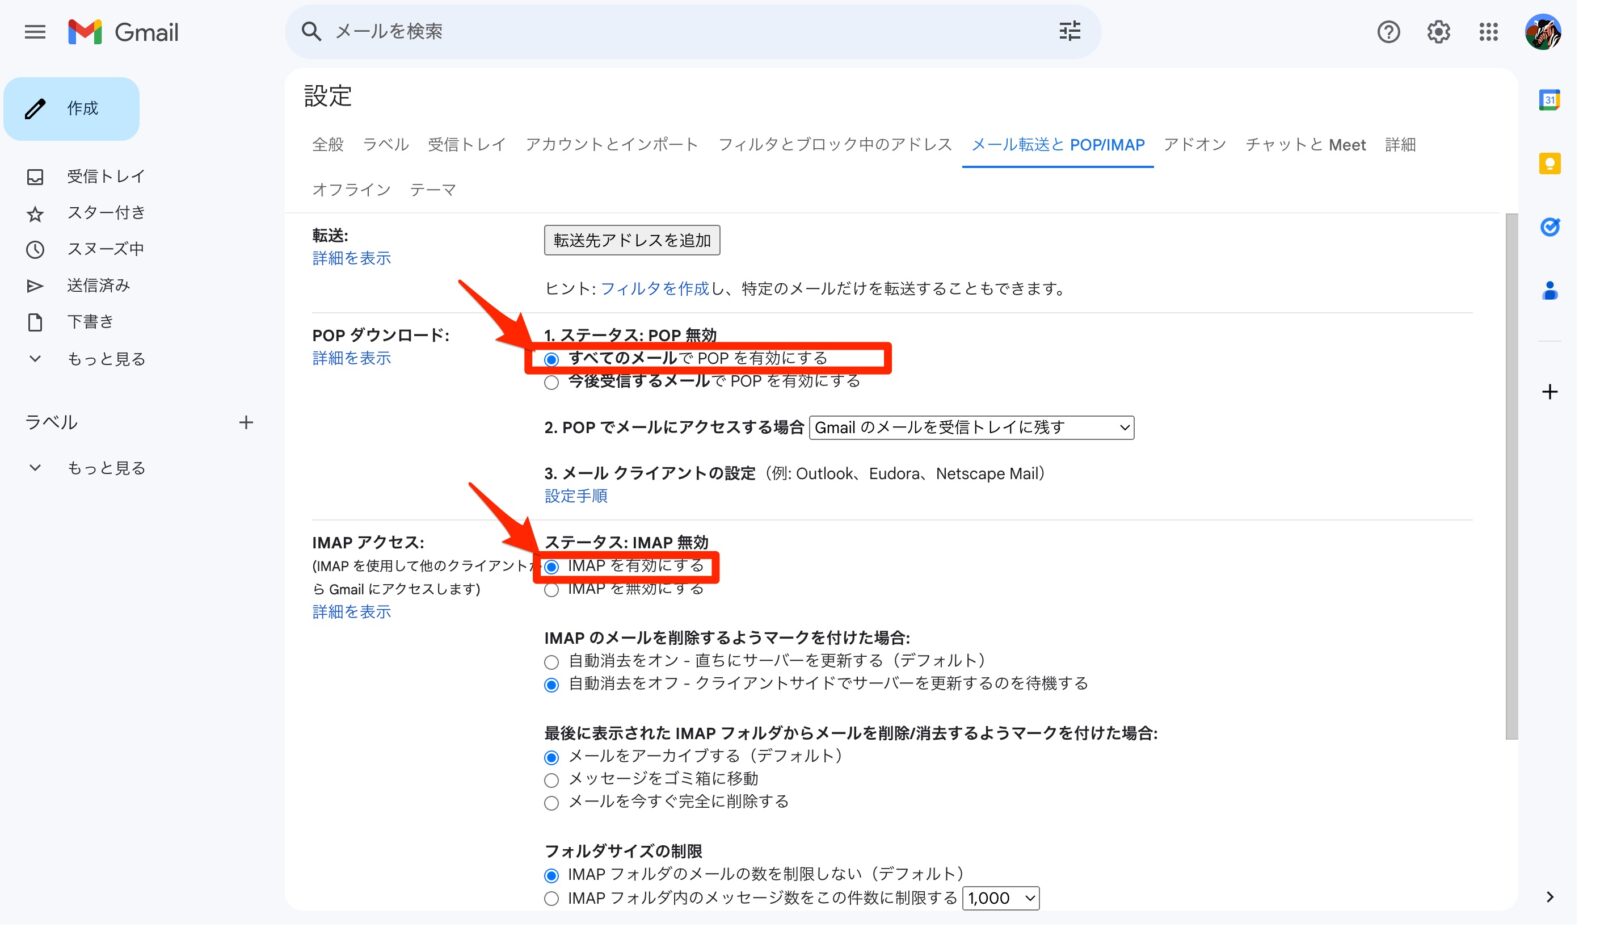Screen dimensions: 1600x948
Task: Select すべてのメールで POP を有効にする radio button
Action: point(551,360)
